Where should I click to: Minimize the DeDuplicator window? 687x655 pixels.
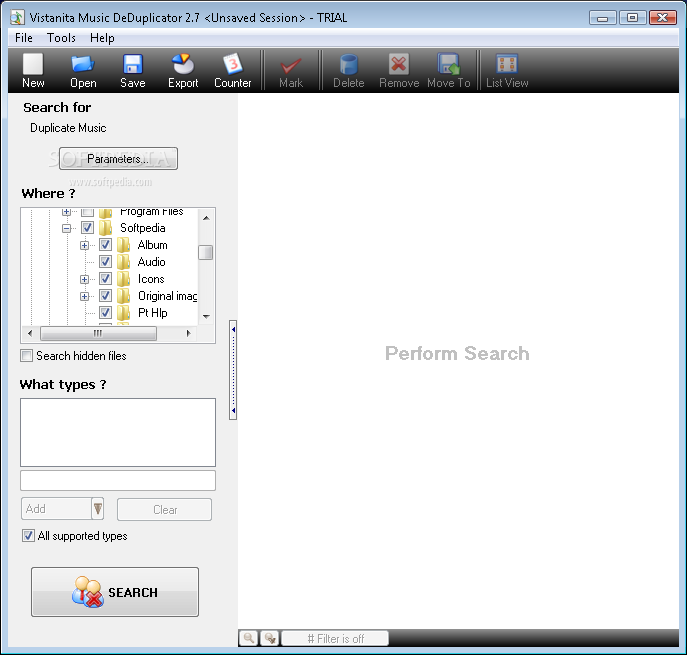pos(603,18)
